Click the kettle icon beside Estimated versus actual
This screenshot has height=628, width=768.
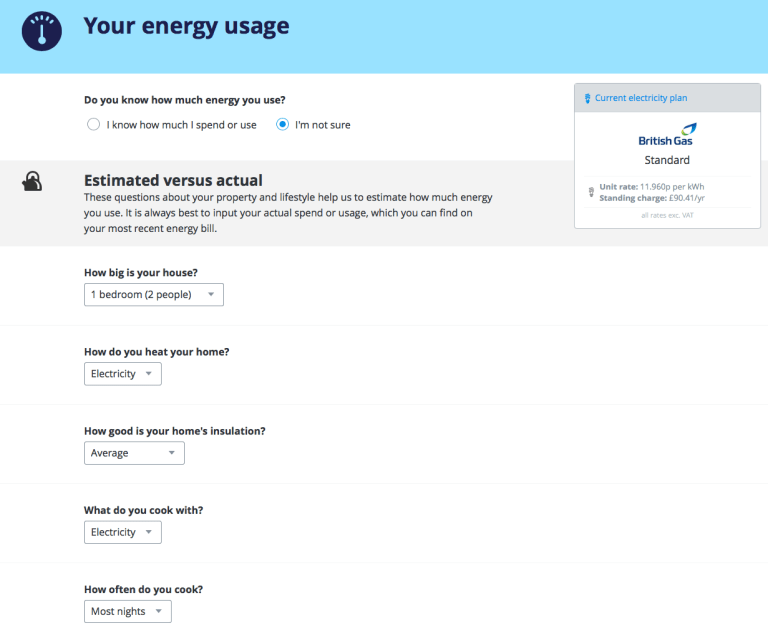[x=33, y=181]
